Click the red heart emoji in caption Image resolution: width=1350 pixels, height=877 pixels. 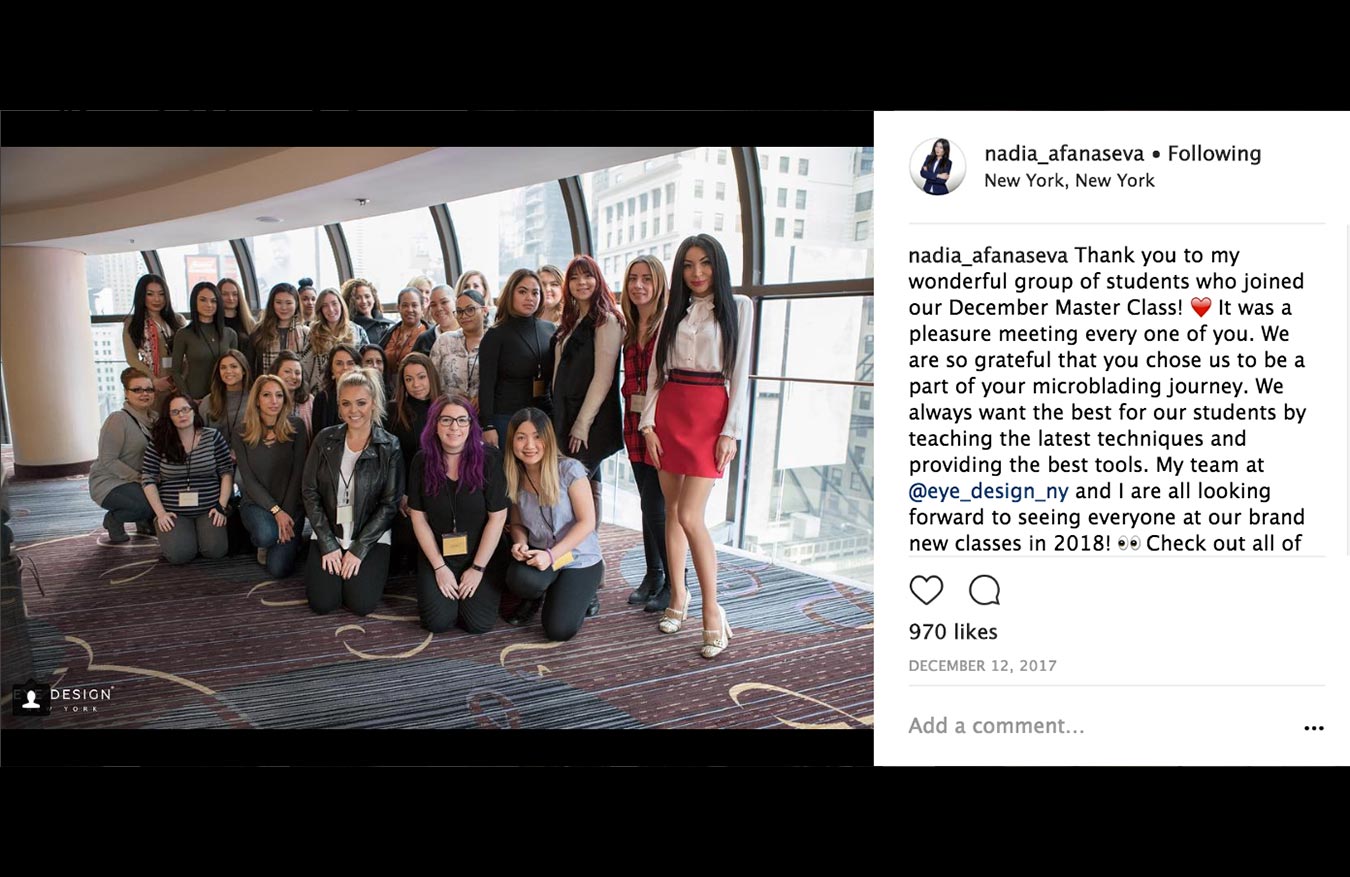[1201, 308]
